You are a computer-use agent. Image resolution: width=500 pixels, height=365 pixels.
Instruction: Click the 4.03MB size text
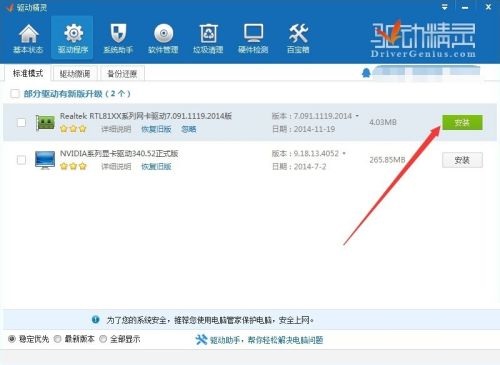point(383,122)
